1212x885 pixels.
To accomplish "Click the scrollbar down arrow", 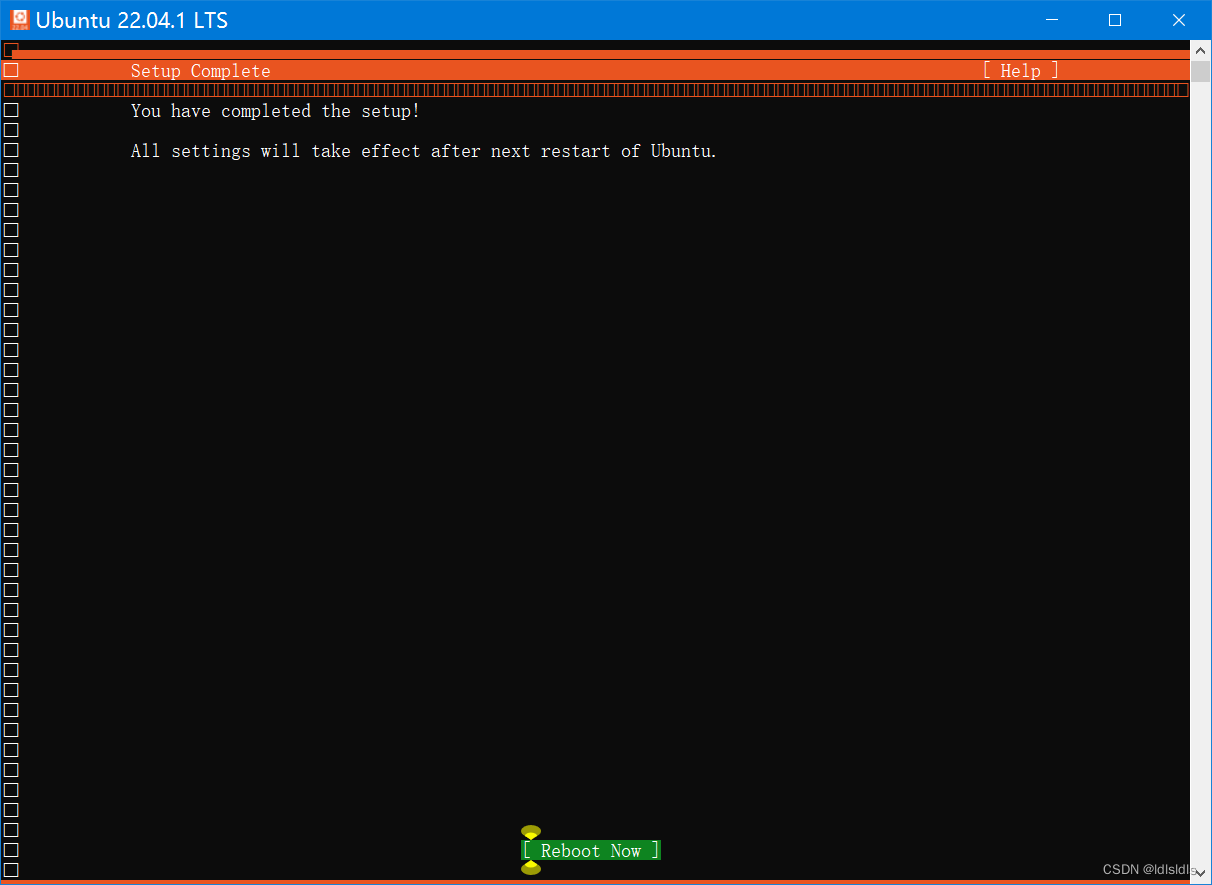I will point(1200,873).
